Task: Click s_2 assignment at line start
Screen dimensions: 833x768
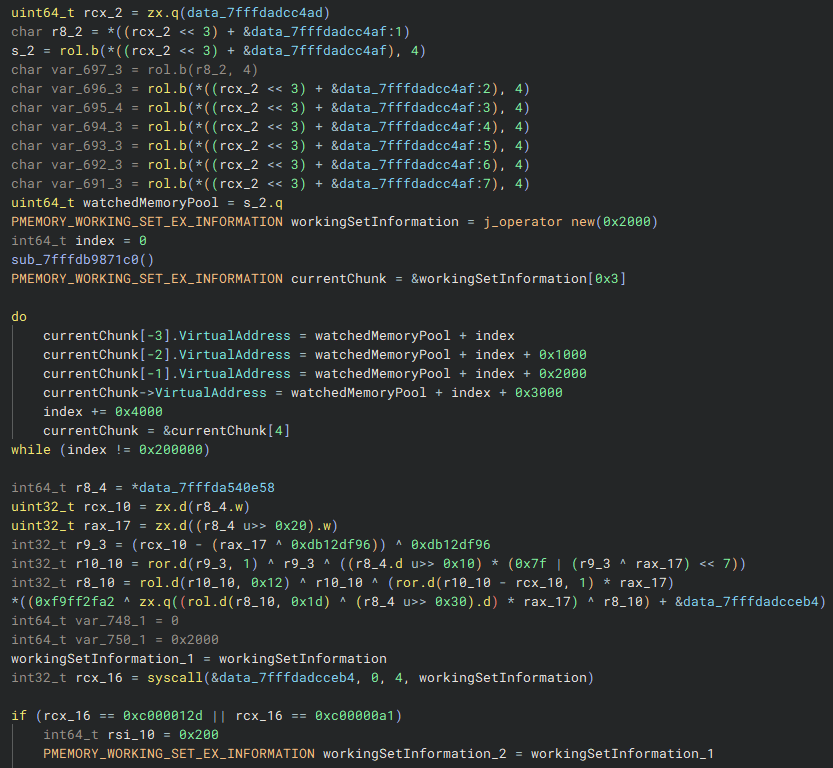Action: tap(23, 50)
